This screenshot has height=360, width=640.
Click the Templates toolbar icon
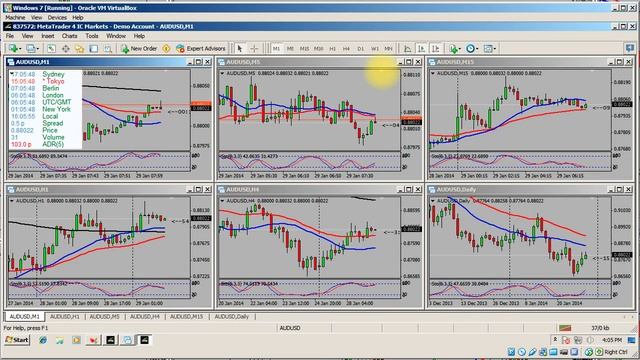(488, 49)
